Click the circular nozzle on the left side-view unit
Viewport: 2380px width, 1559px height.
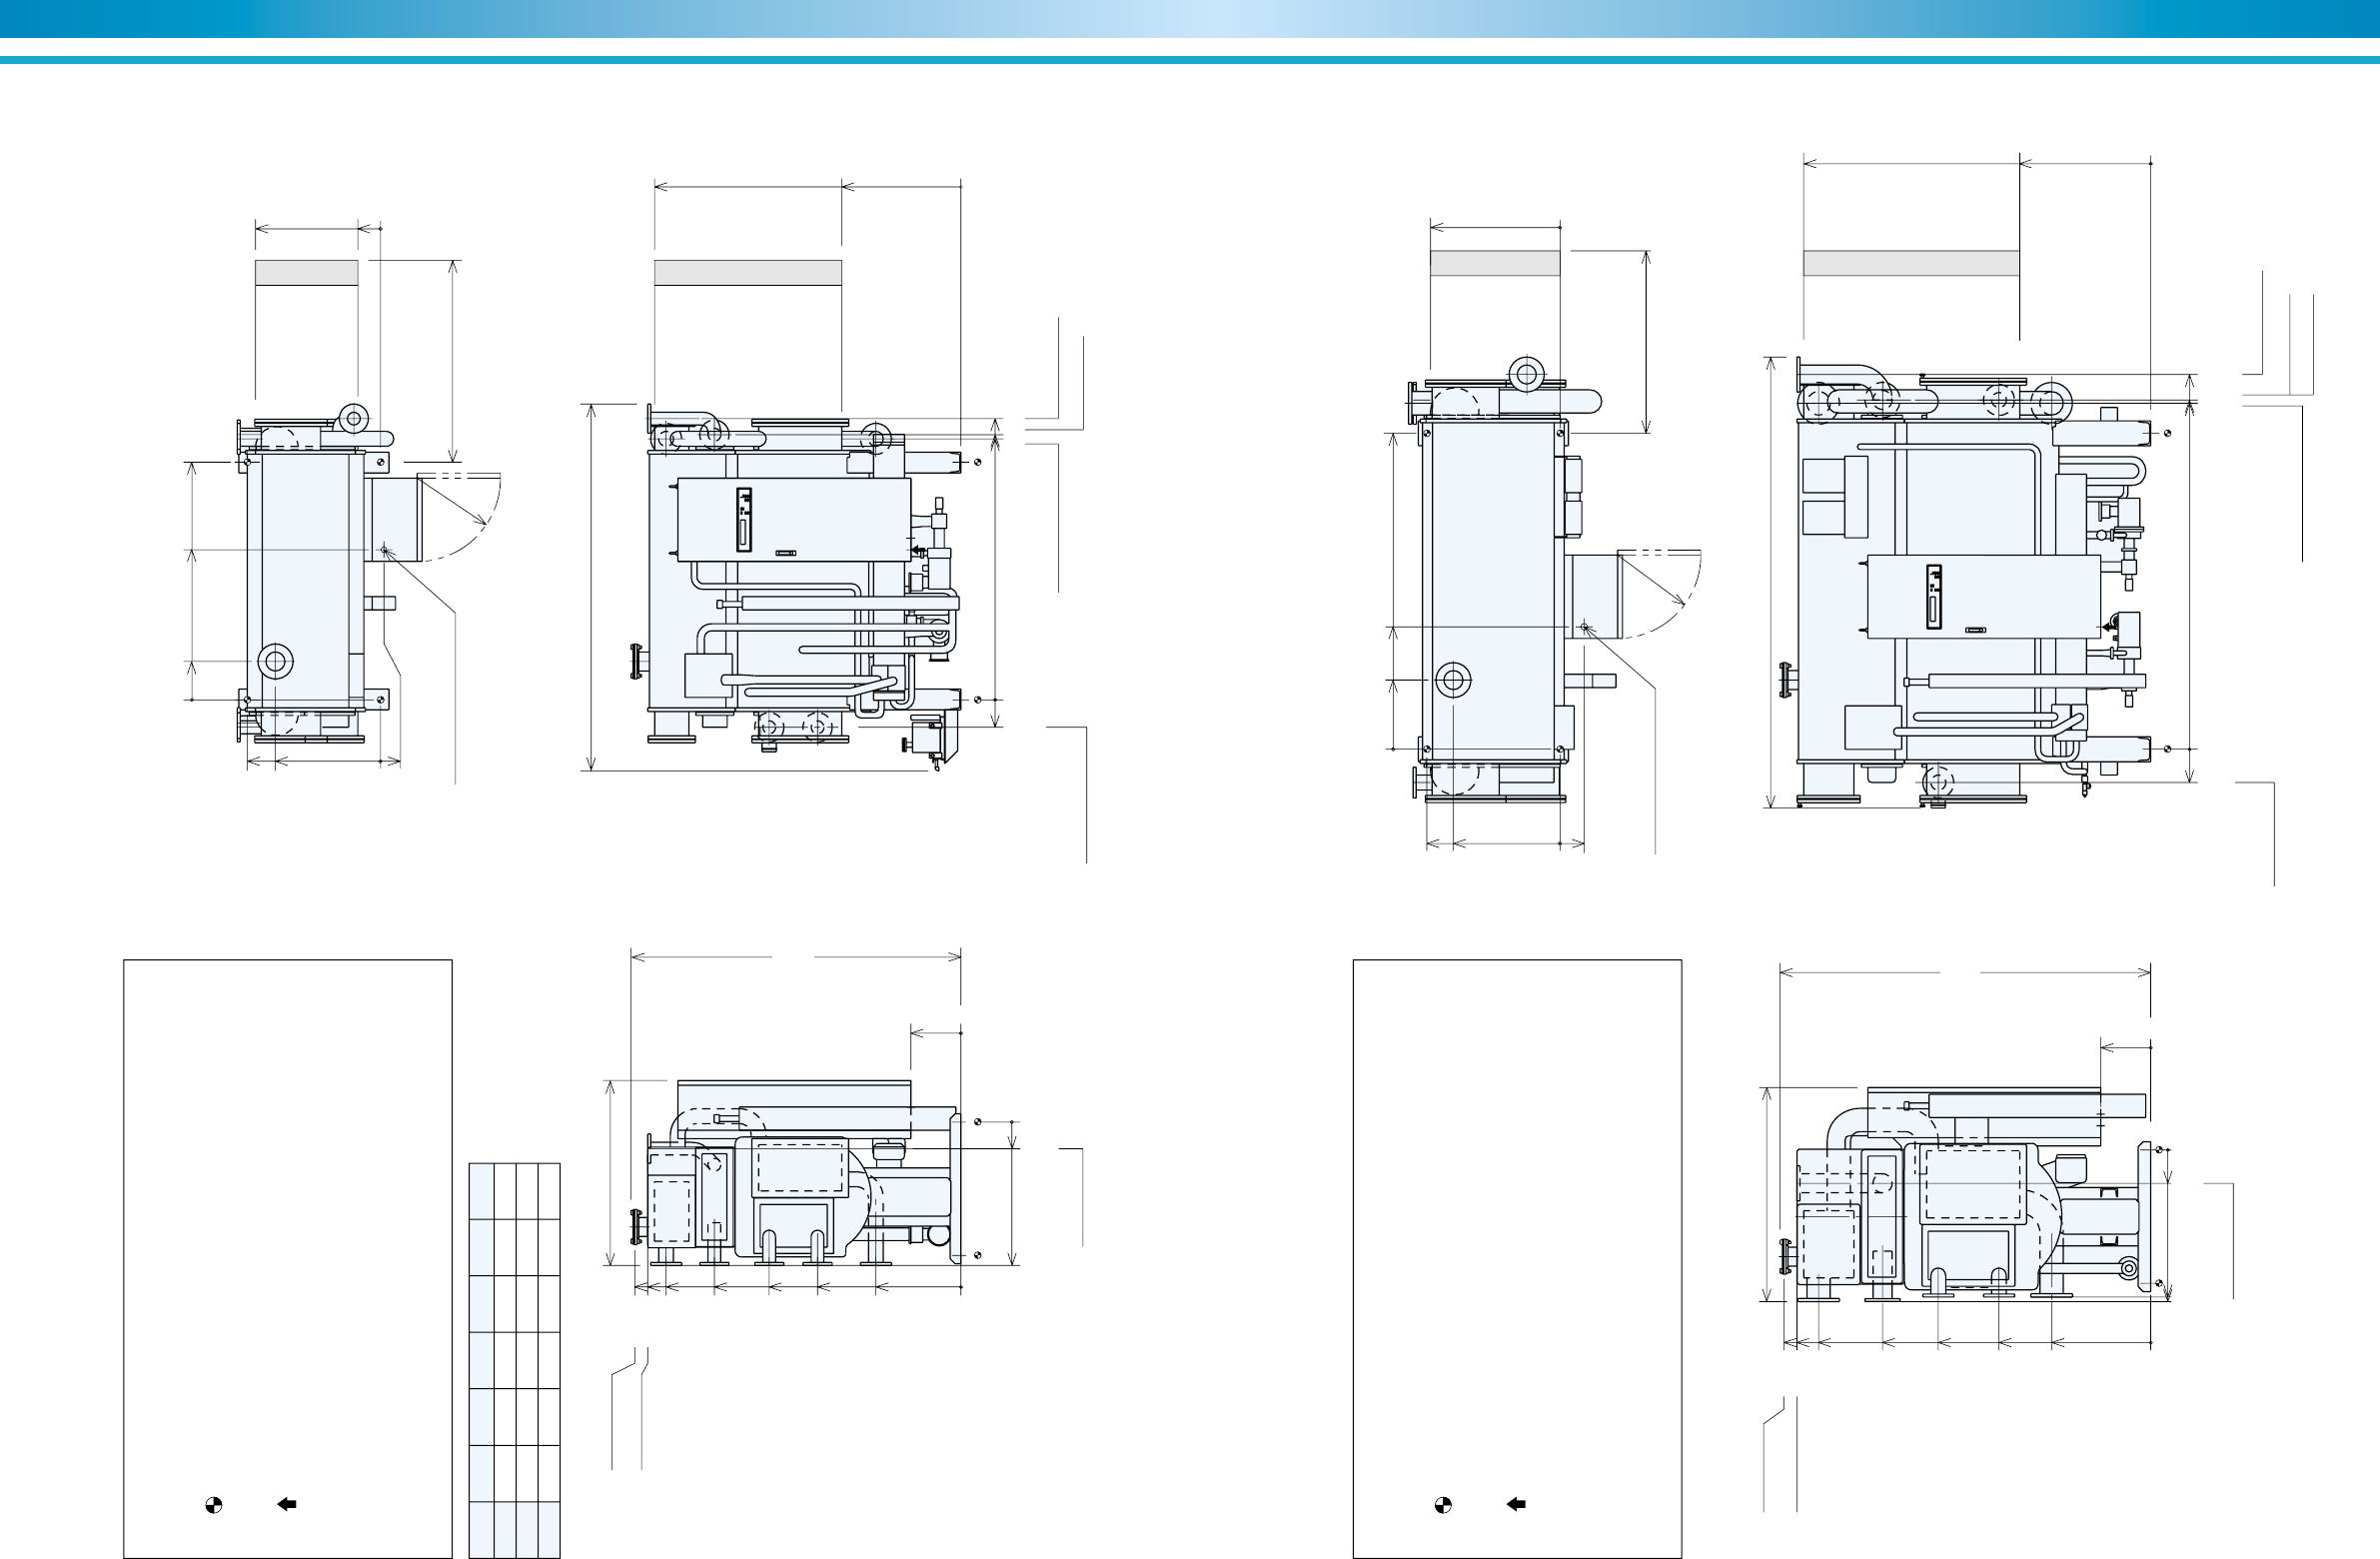click(276, 661)
